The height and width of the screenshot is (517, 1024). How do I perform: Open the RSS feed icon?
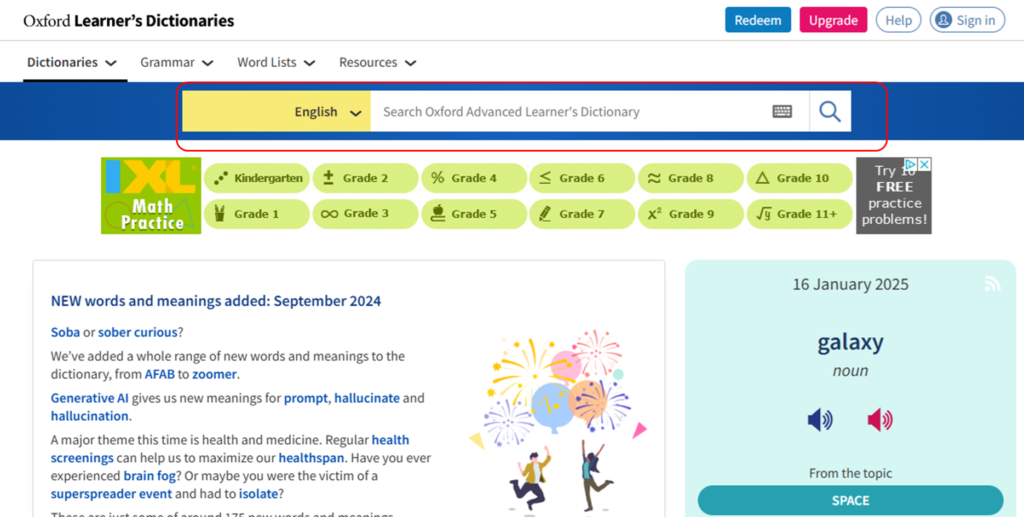click(x=993, y=284)
